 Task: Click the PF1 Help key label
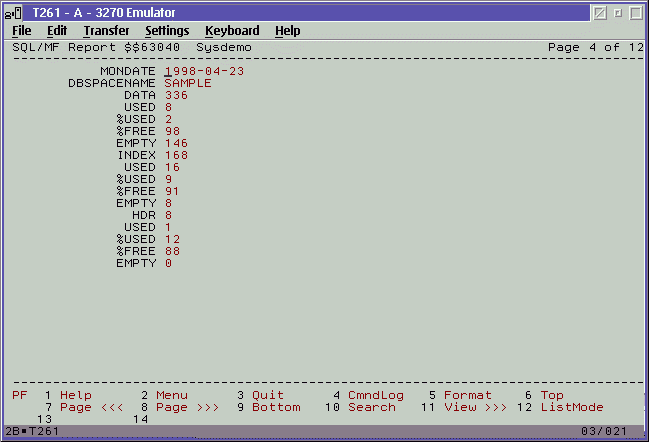[76, 395]
